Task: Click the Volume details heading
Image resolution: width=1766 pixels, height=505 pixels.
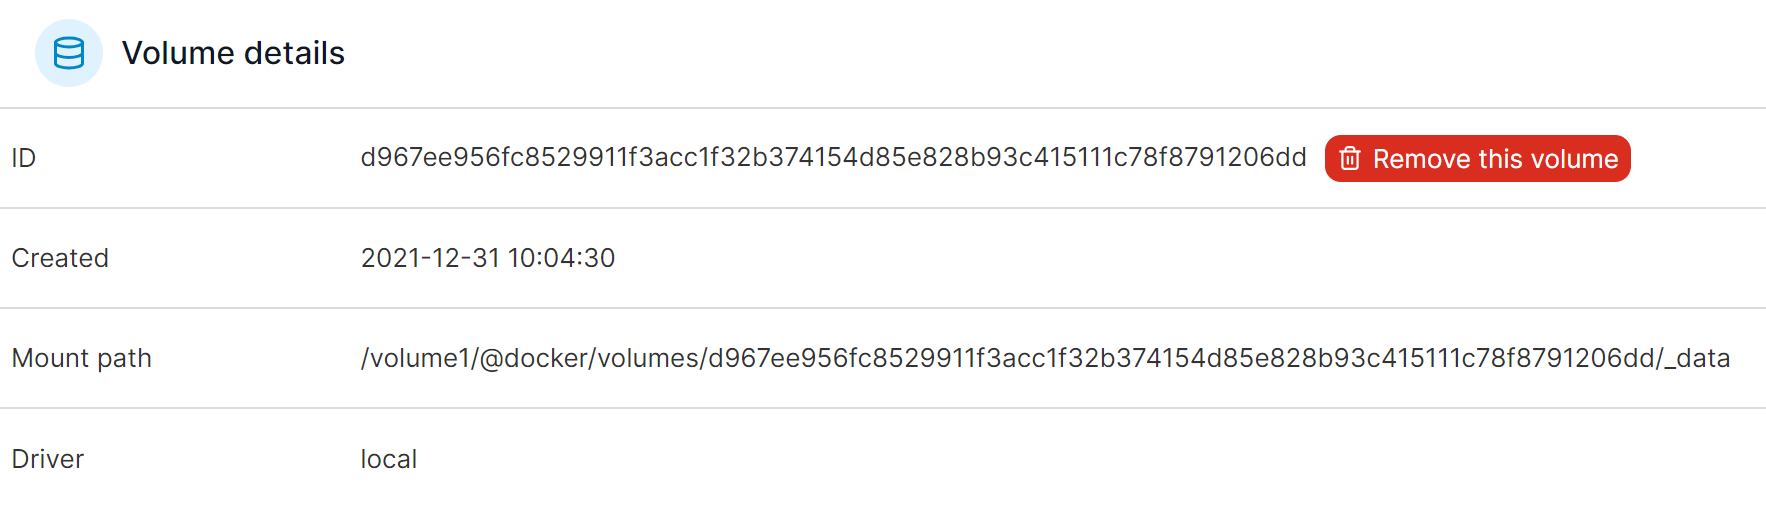Action: pos(233,53)
